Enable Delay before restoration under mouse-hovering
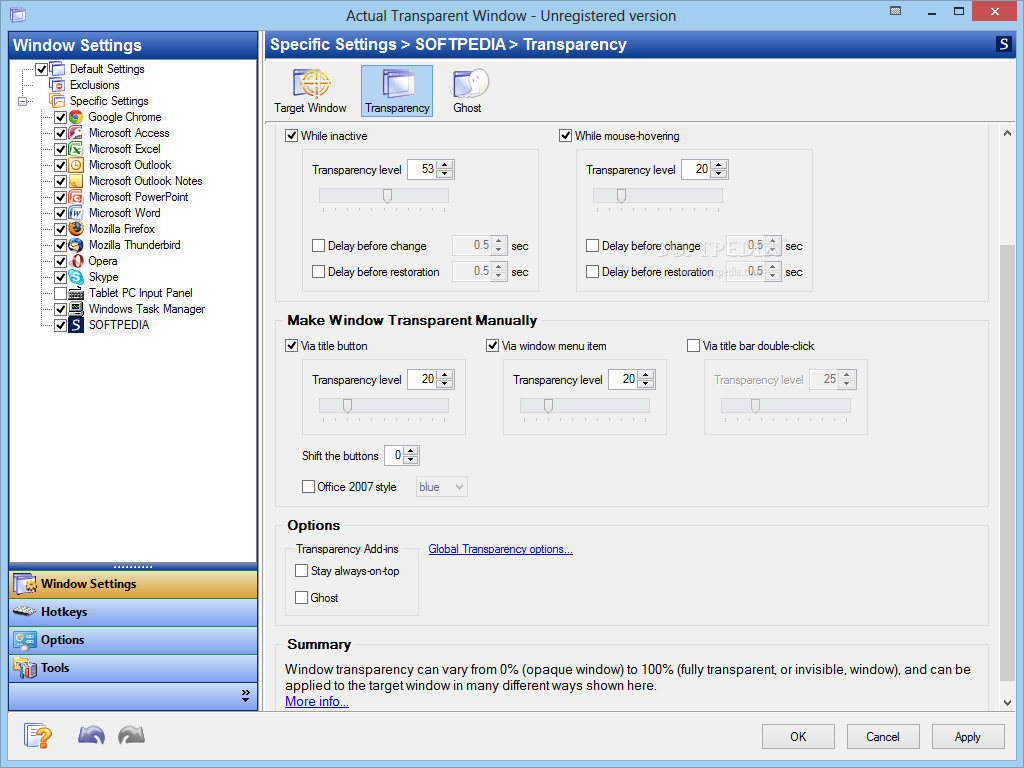Viewport: 1024px width, 768px height. pos(592,272)
